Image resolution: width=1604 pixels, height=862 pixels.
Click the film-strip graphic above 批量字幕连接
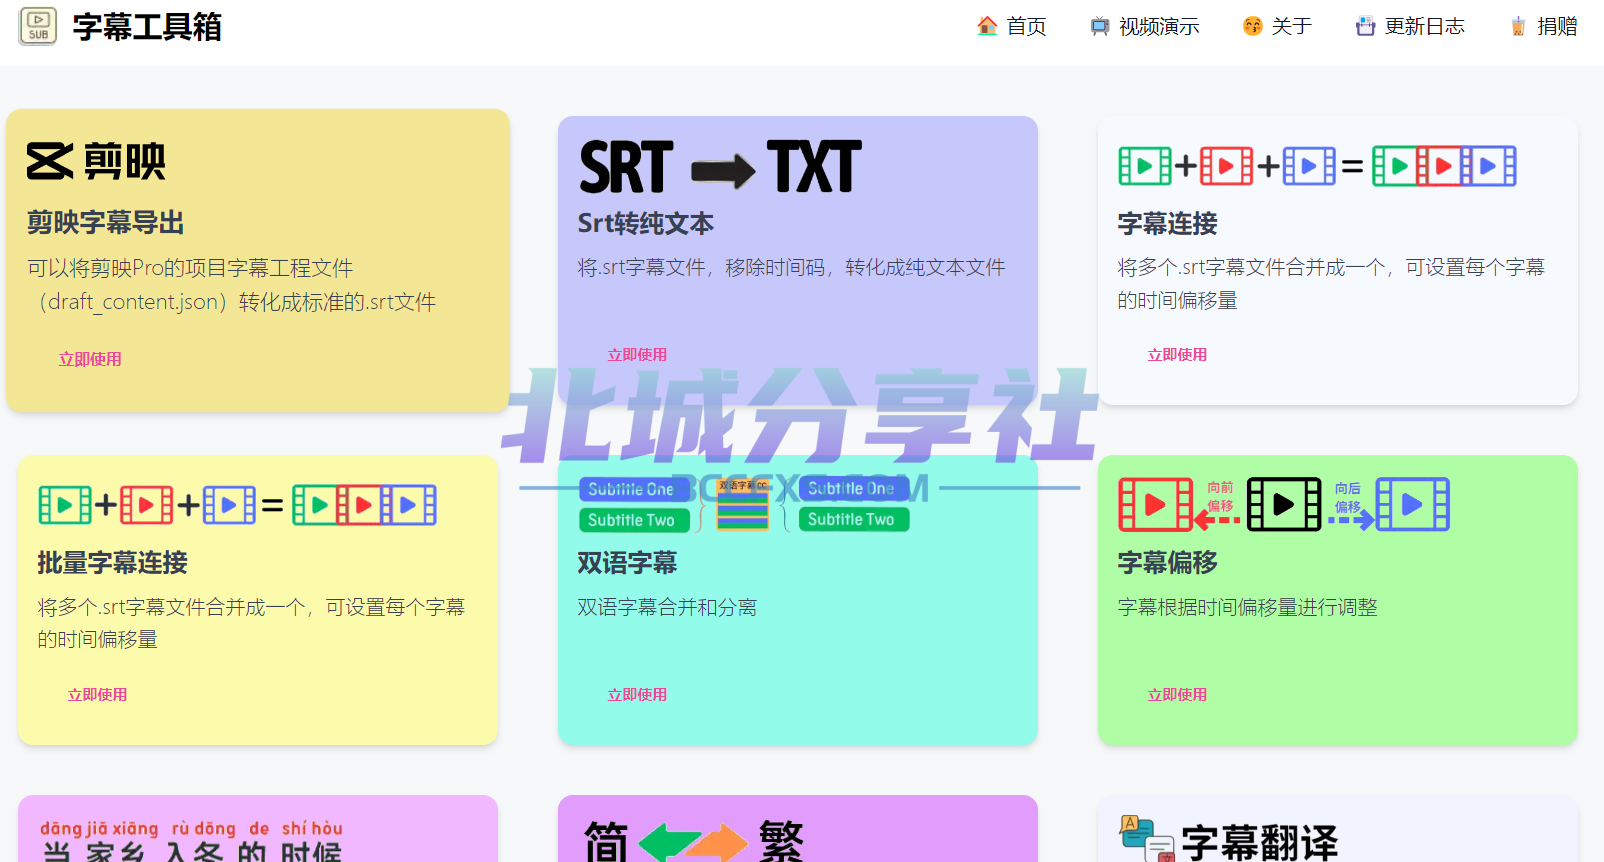[237, 505]
